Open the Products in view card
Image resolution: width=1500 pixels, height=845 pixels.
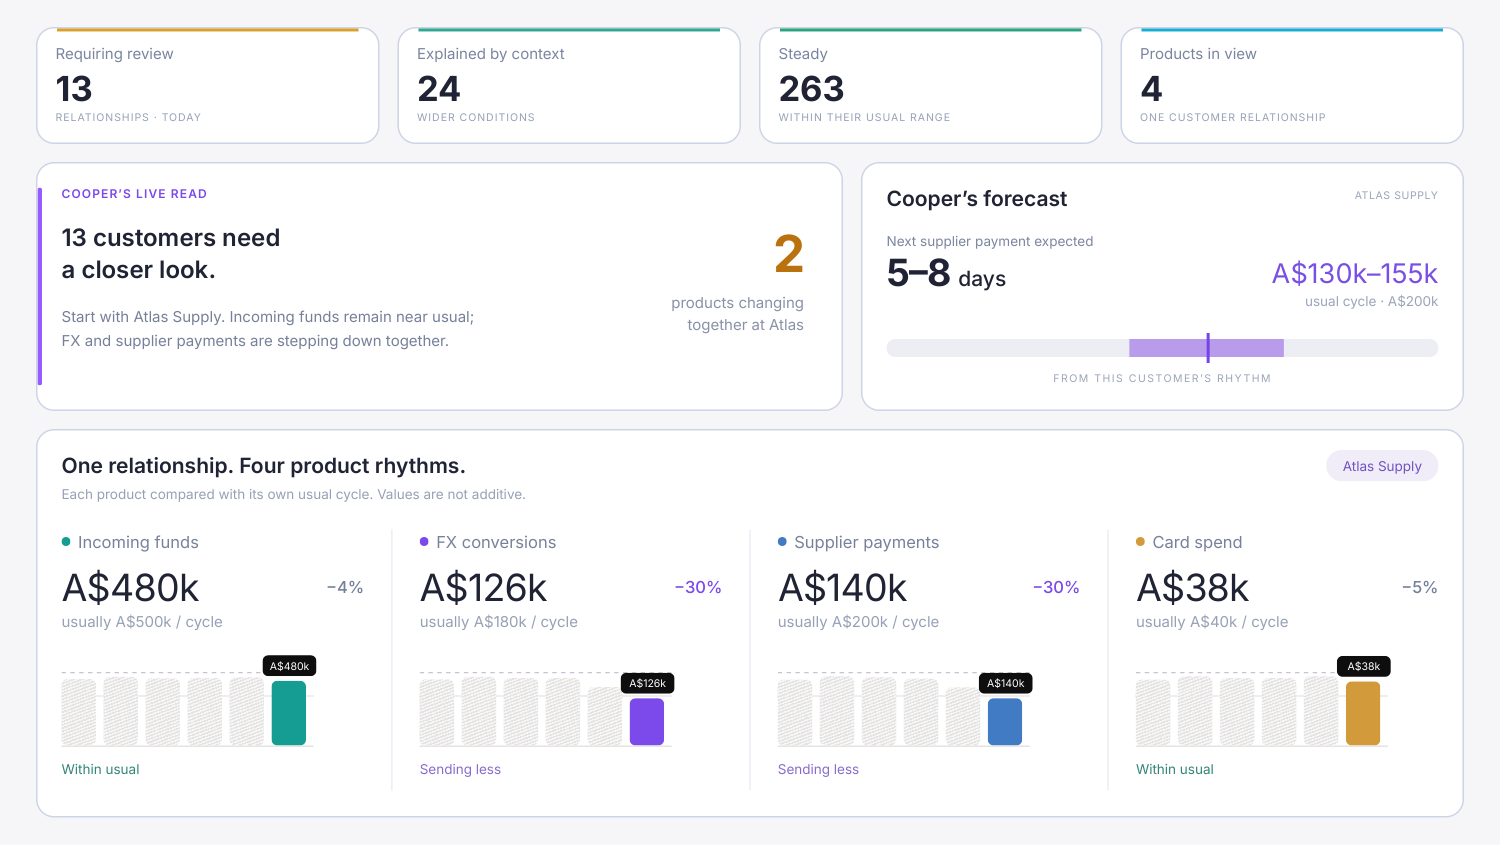coord(1292,85)
